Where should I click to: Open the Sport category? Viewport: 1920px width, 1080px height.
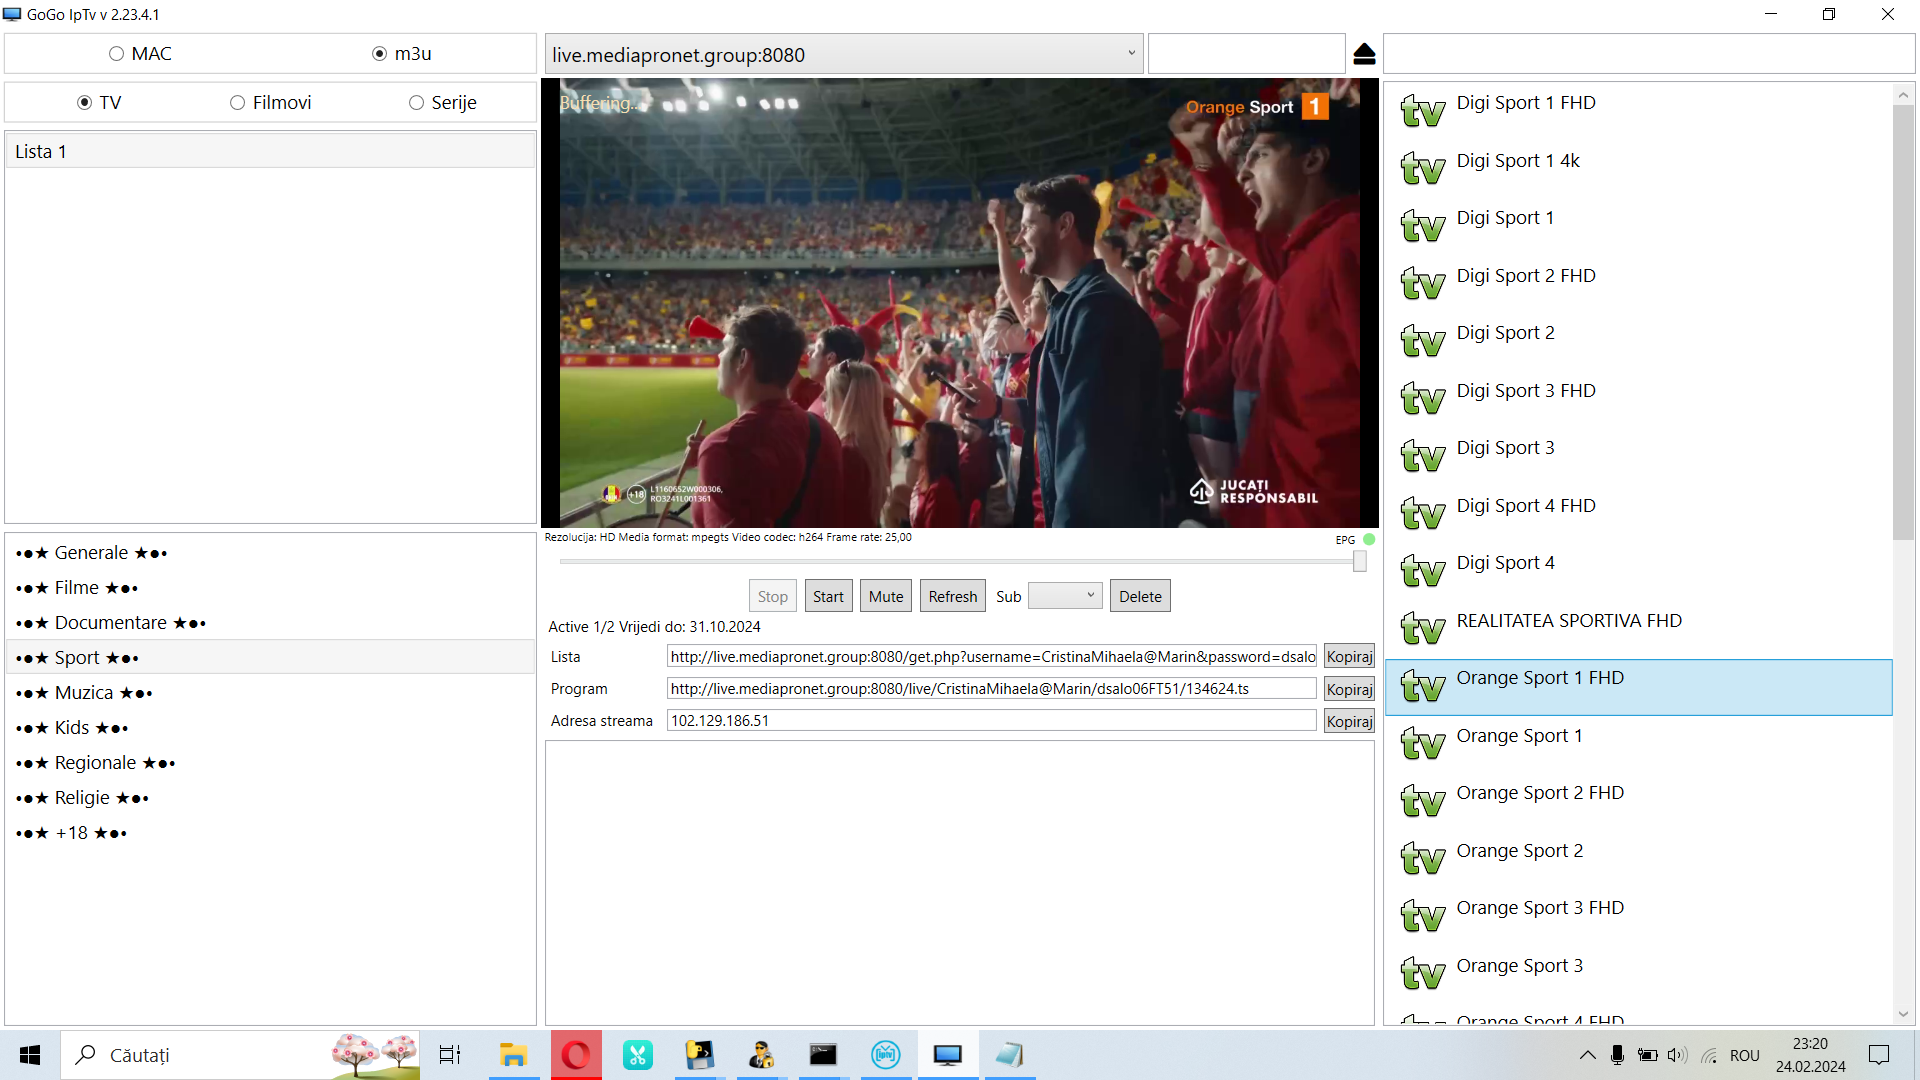270,658
